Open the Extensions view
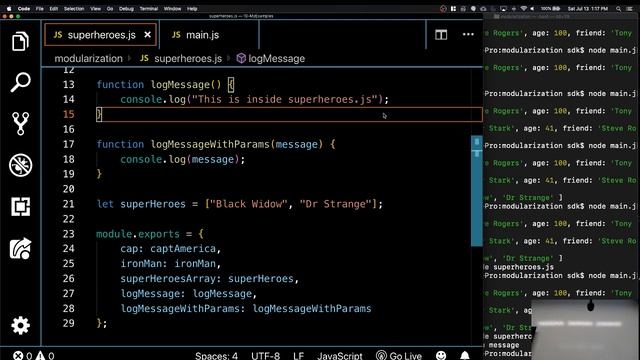Image resolution: width=640 pixels, height=360 pixels. tap(20, 207)
